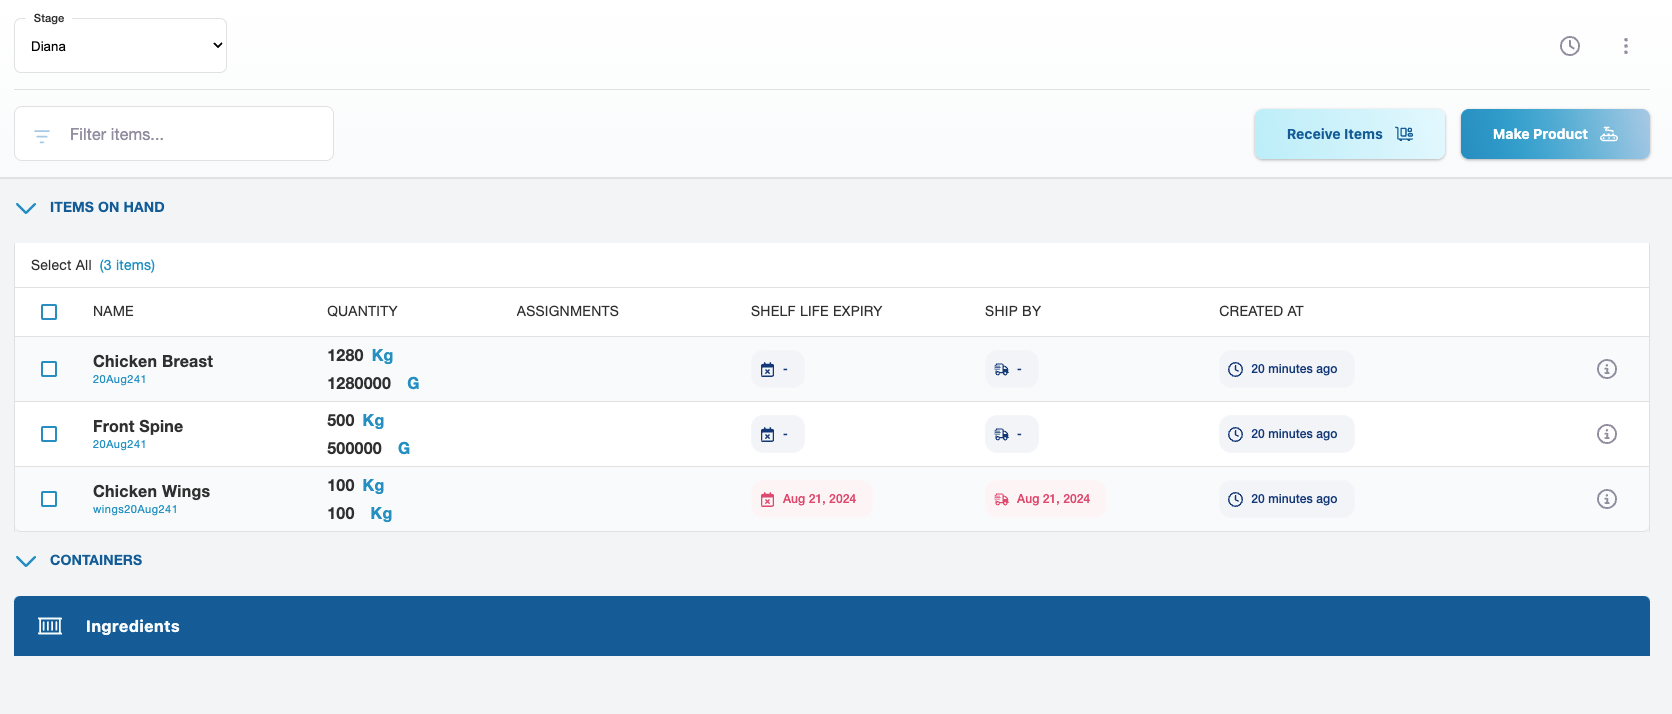Screen dimensions: 1672x714
Task: Check the select-all header checkbox
Action: [x=49, y=312]
